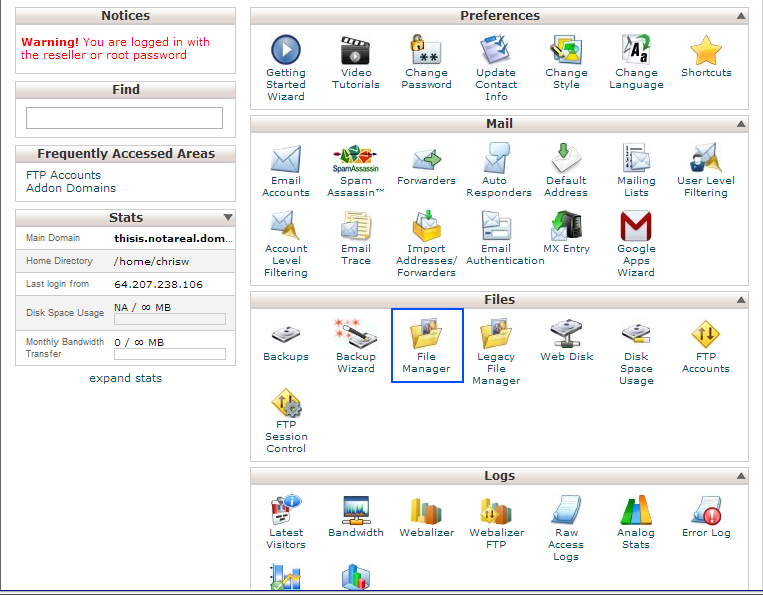Open the Email Trace tool

coord(356,238)
